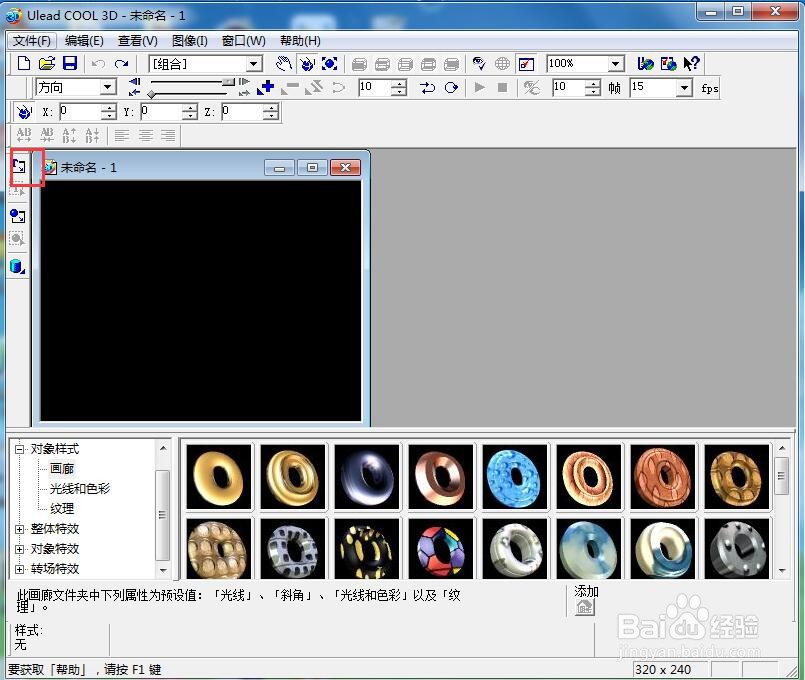This screenshot has width=805, height=680.
Task: Select the Rotate Object tool in standard toolbar
Action: (307, 64)
